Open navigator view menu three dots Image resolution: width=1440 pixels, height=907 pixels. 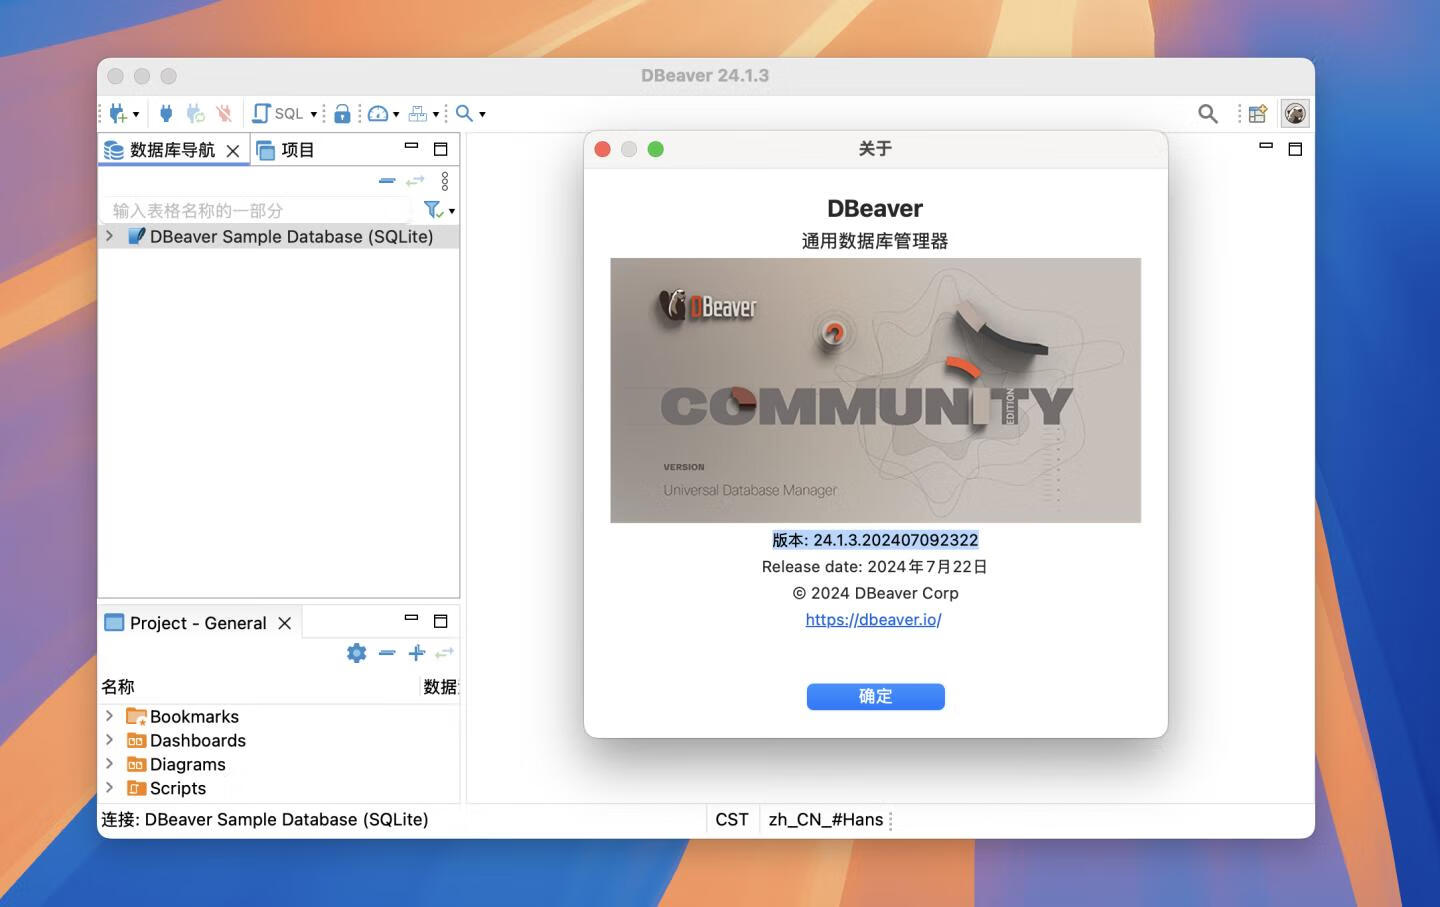[x=445, y=181]
